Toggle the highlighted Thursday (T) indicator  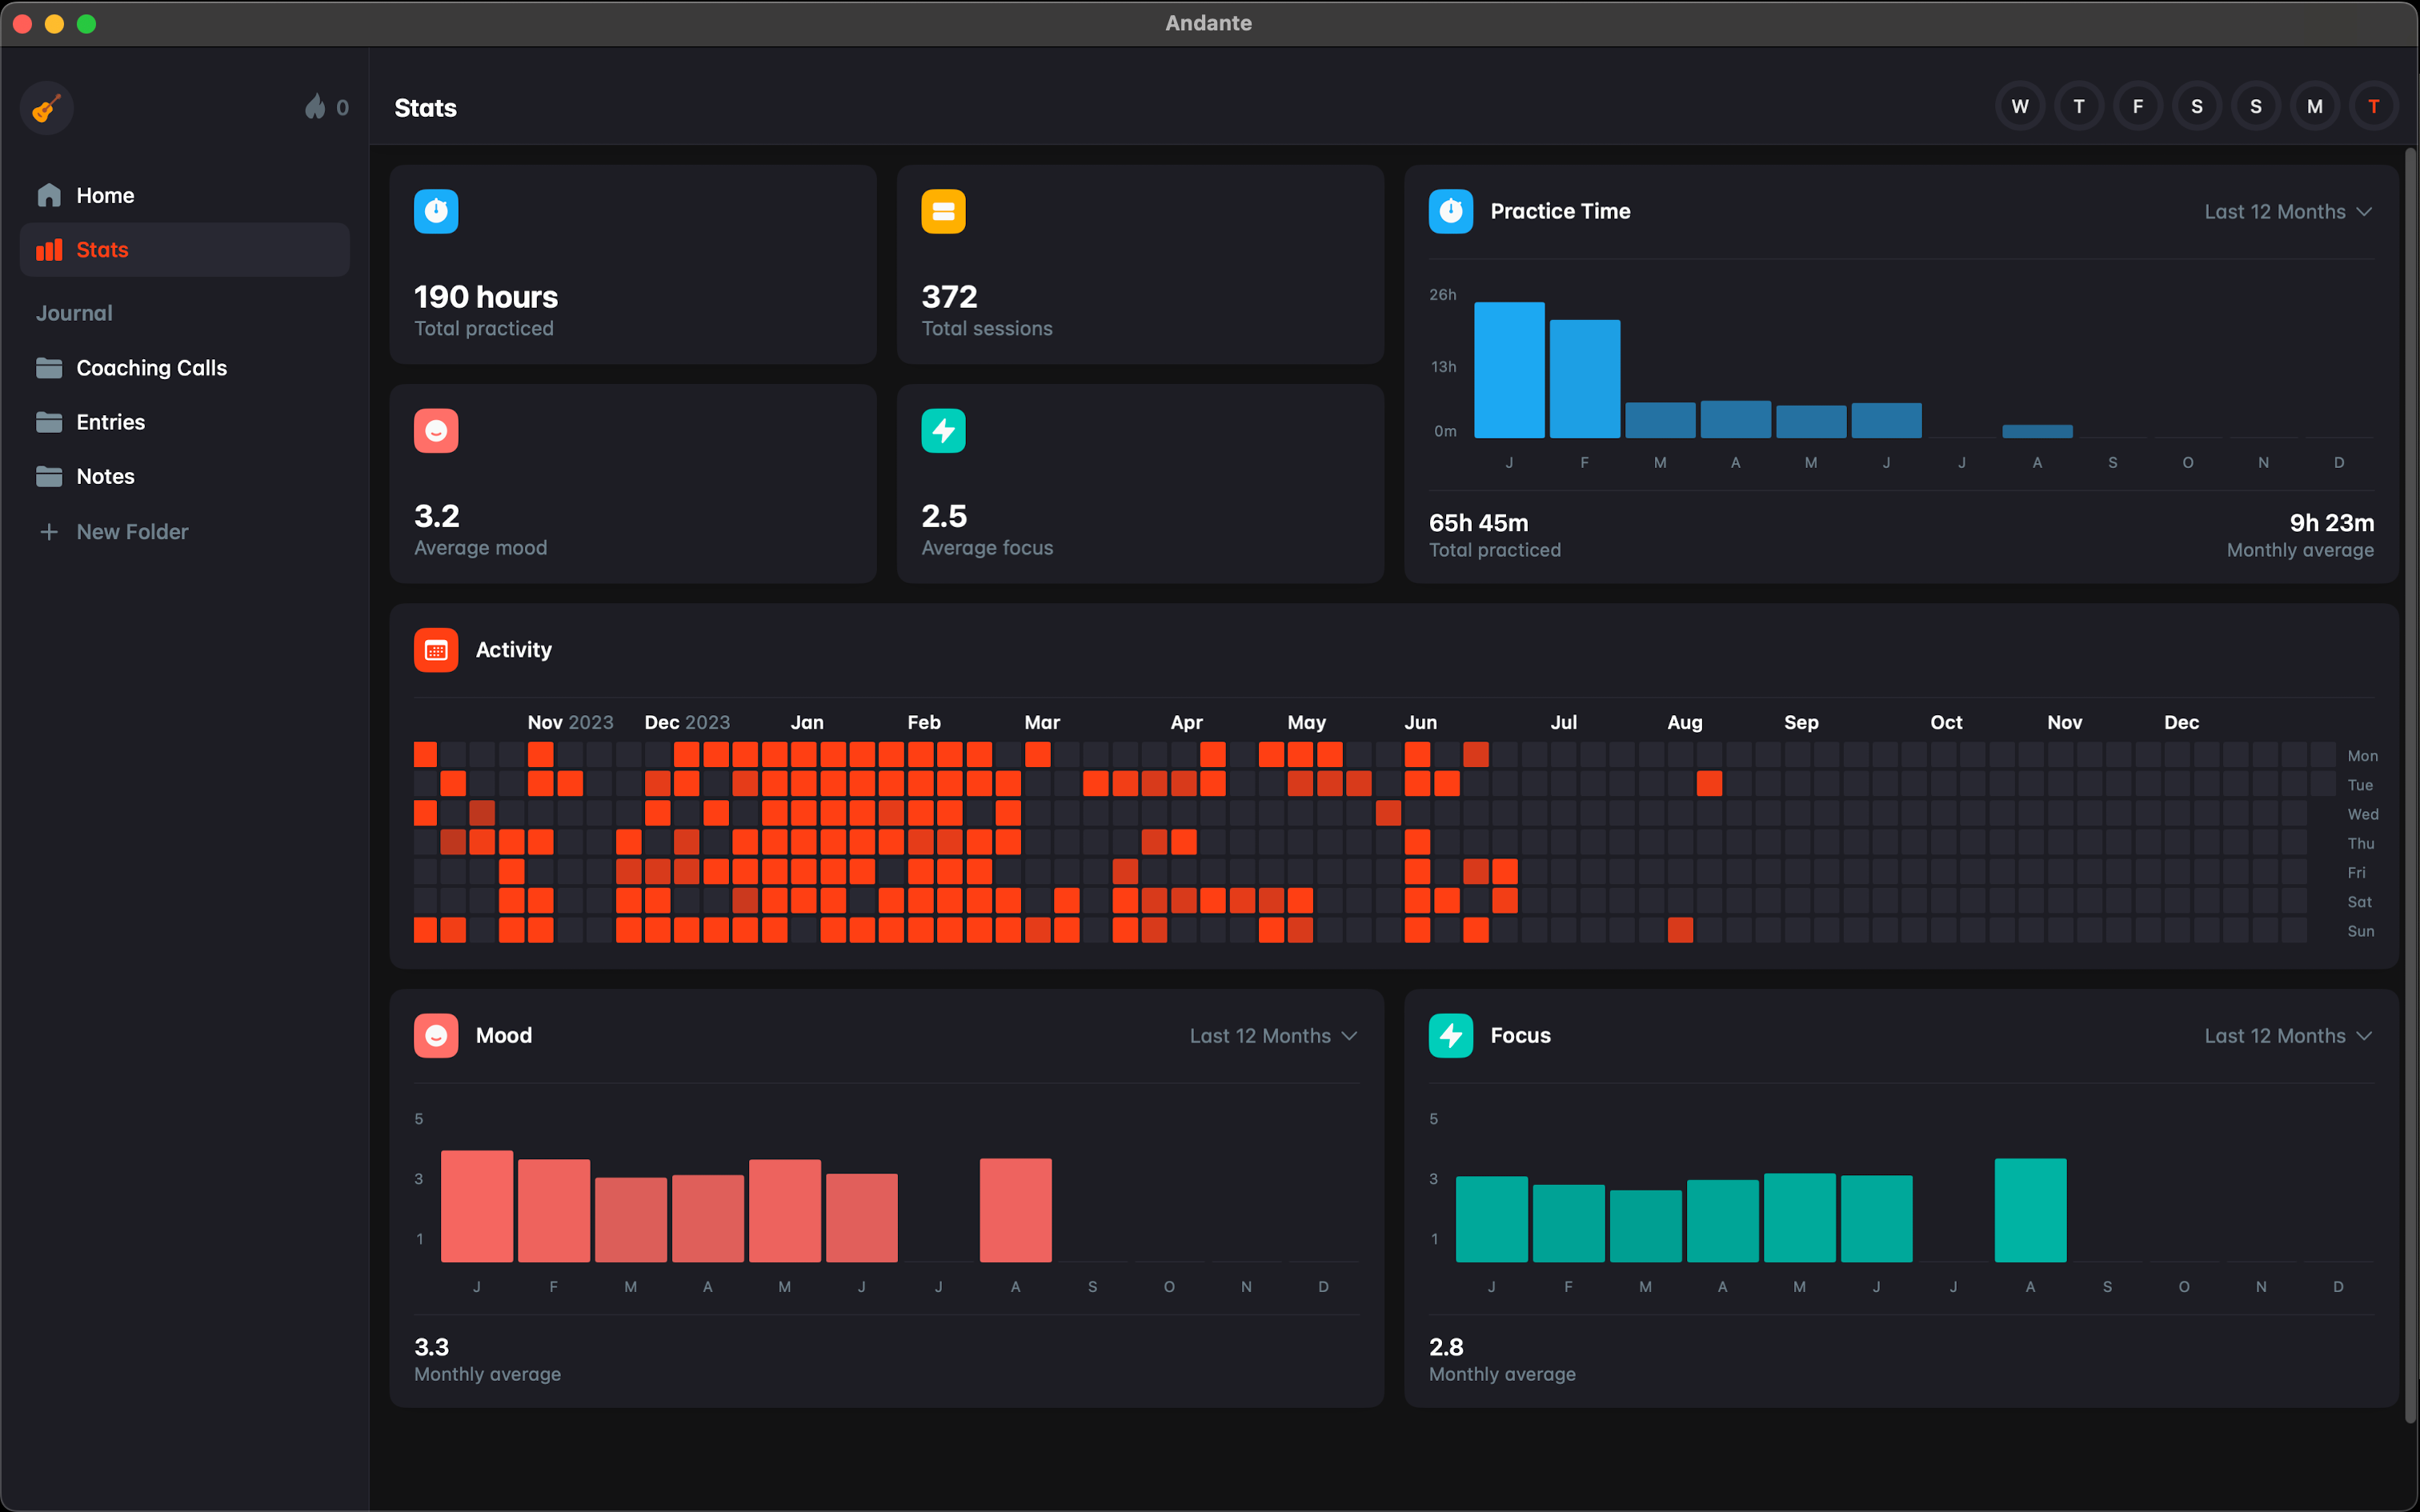[2374, 105]
